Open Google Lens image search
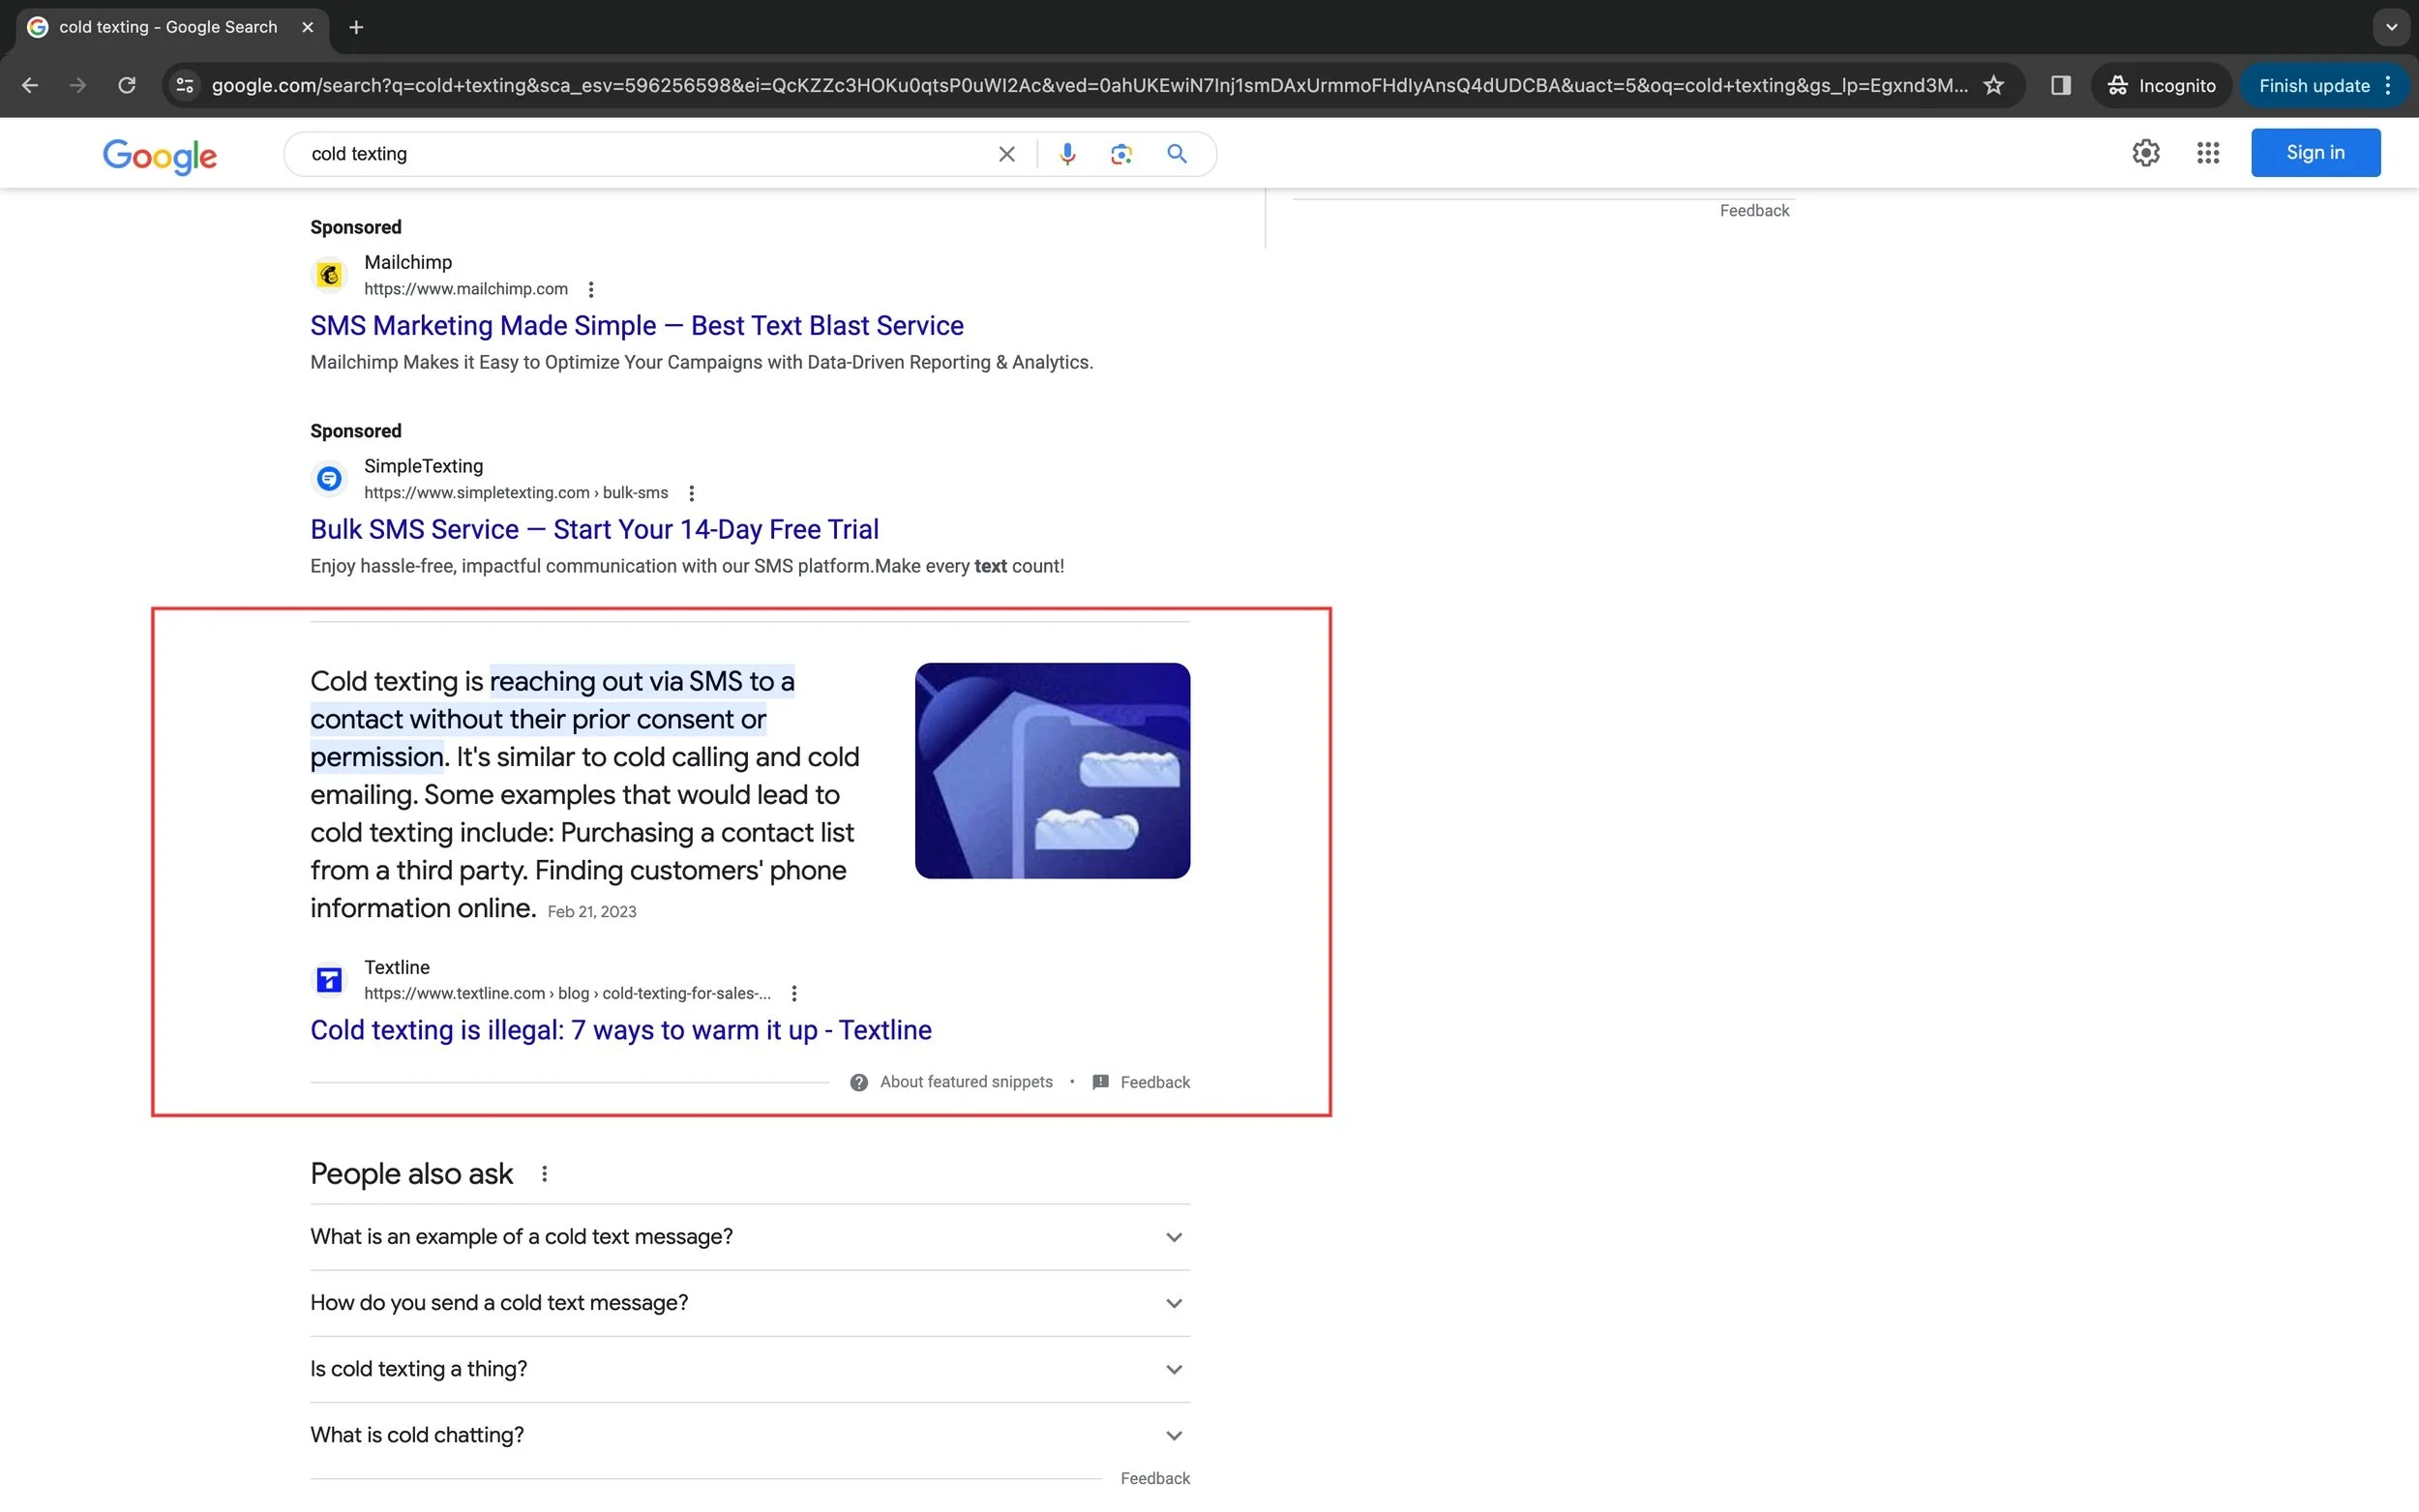Image resolution: width=2419 pixels, height=1512 pixels. [1121, 154]
